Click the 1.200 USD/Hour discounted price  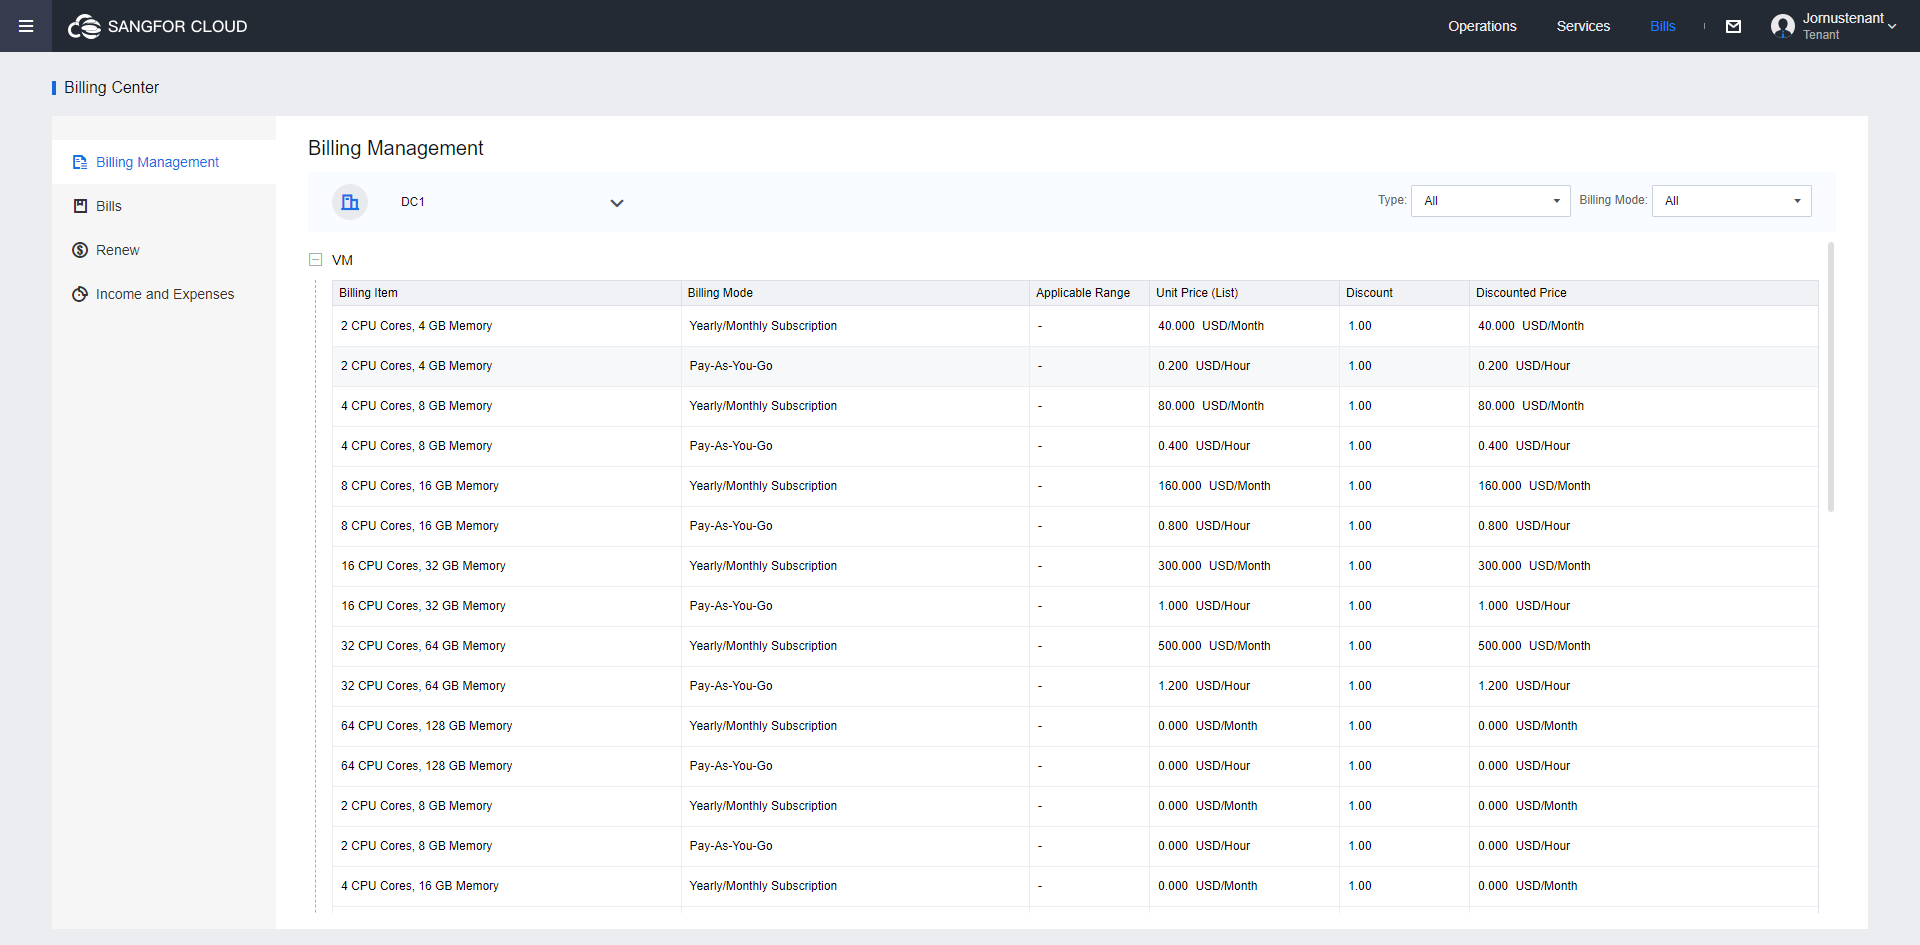[1524, 686]
